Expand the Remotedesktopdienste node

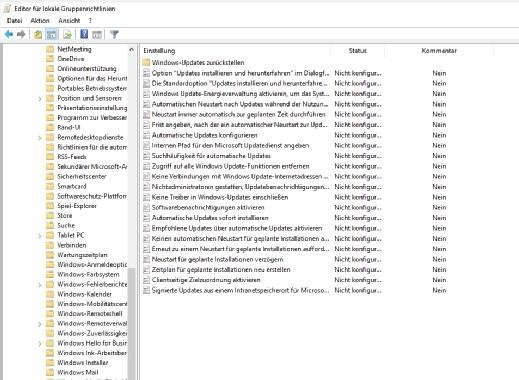click(x=40, y=138)
